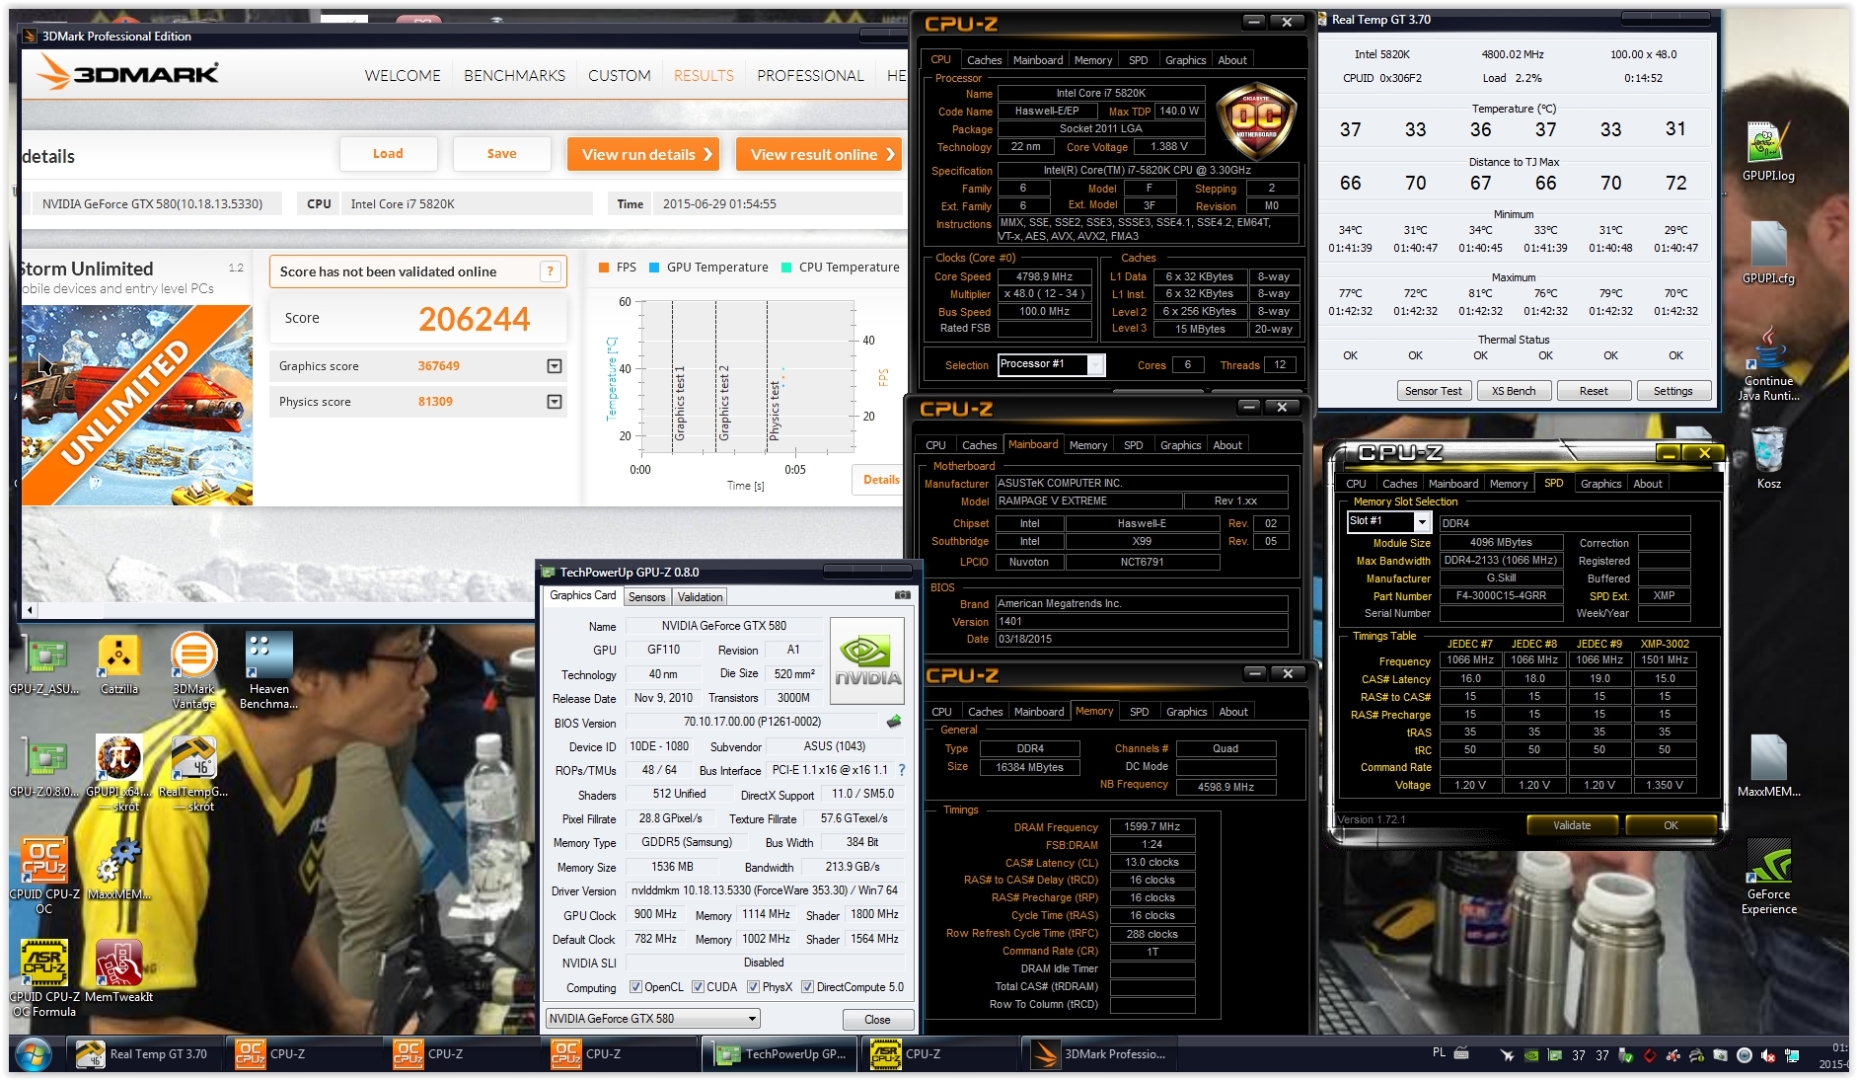Toggle the DirectCompute 5.0 checkbox in GPU-Z

807,987
